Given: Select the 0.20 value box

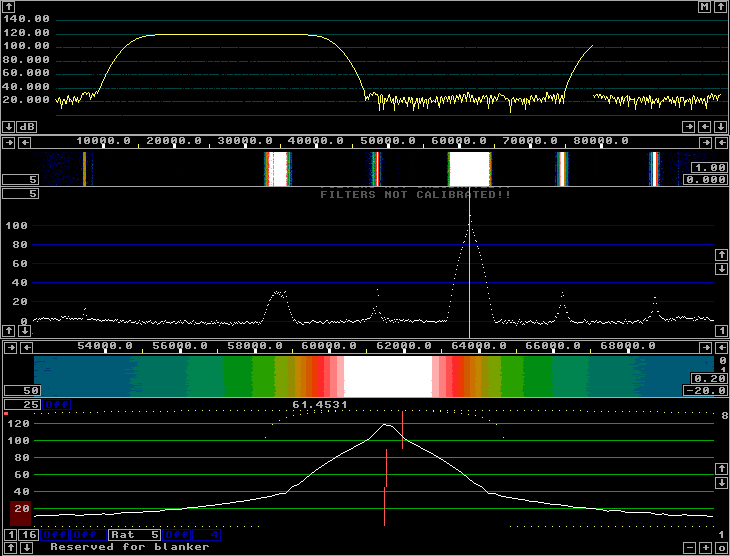Looking at the screenshot, I should coord(709,378).
